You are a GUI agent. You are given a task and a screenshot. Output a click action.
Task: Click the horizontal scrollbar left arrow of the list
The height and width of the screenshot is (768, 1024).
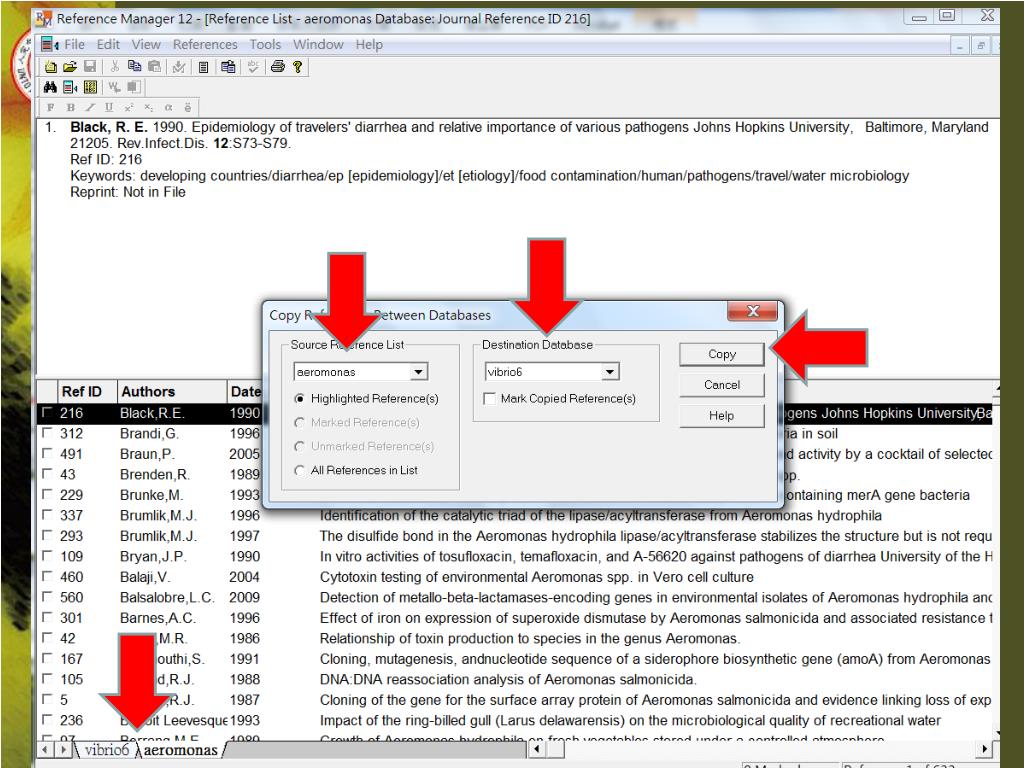[x=536, y=749]
